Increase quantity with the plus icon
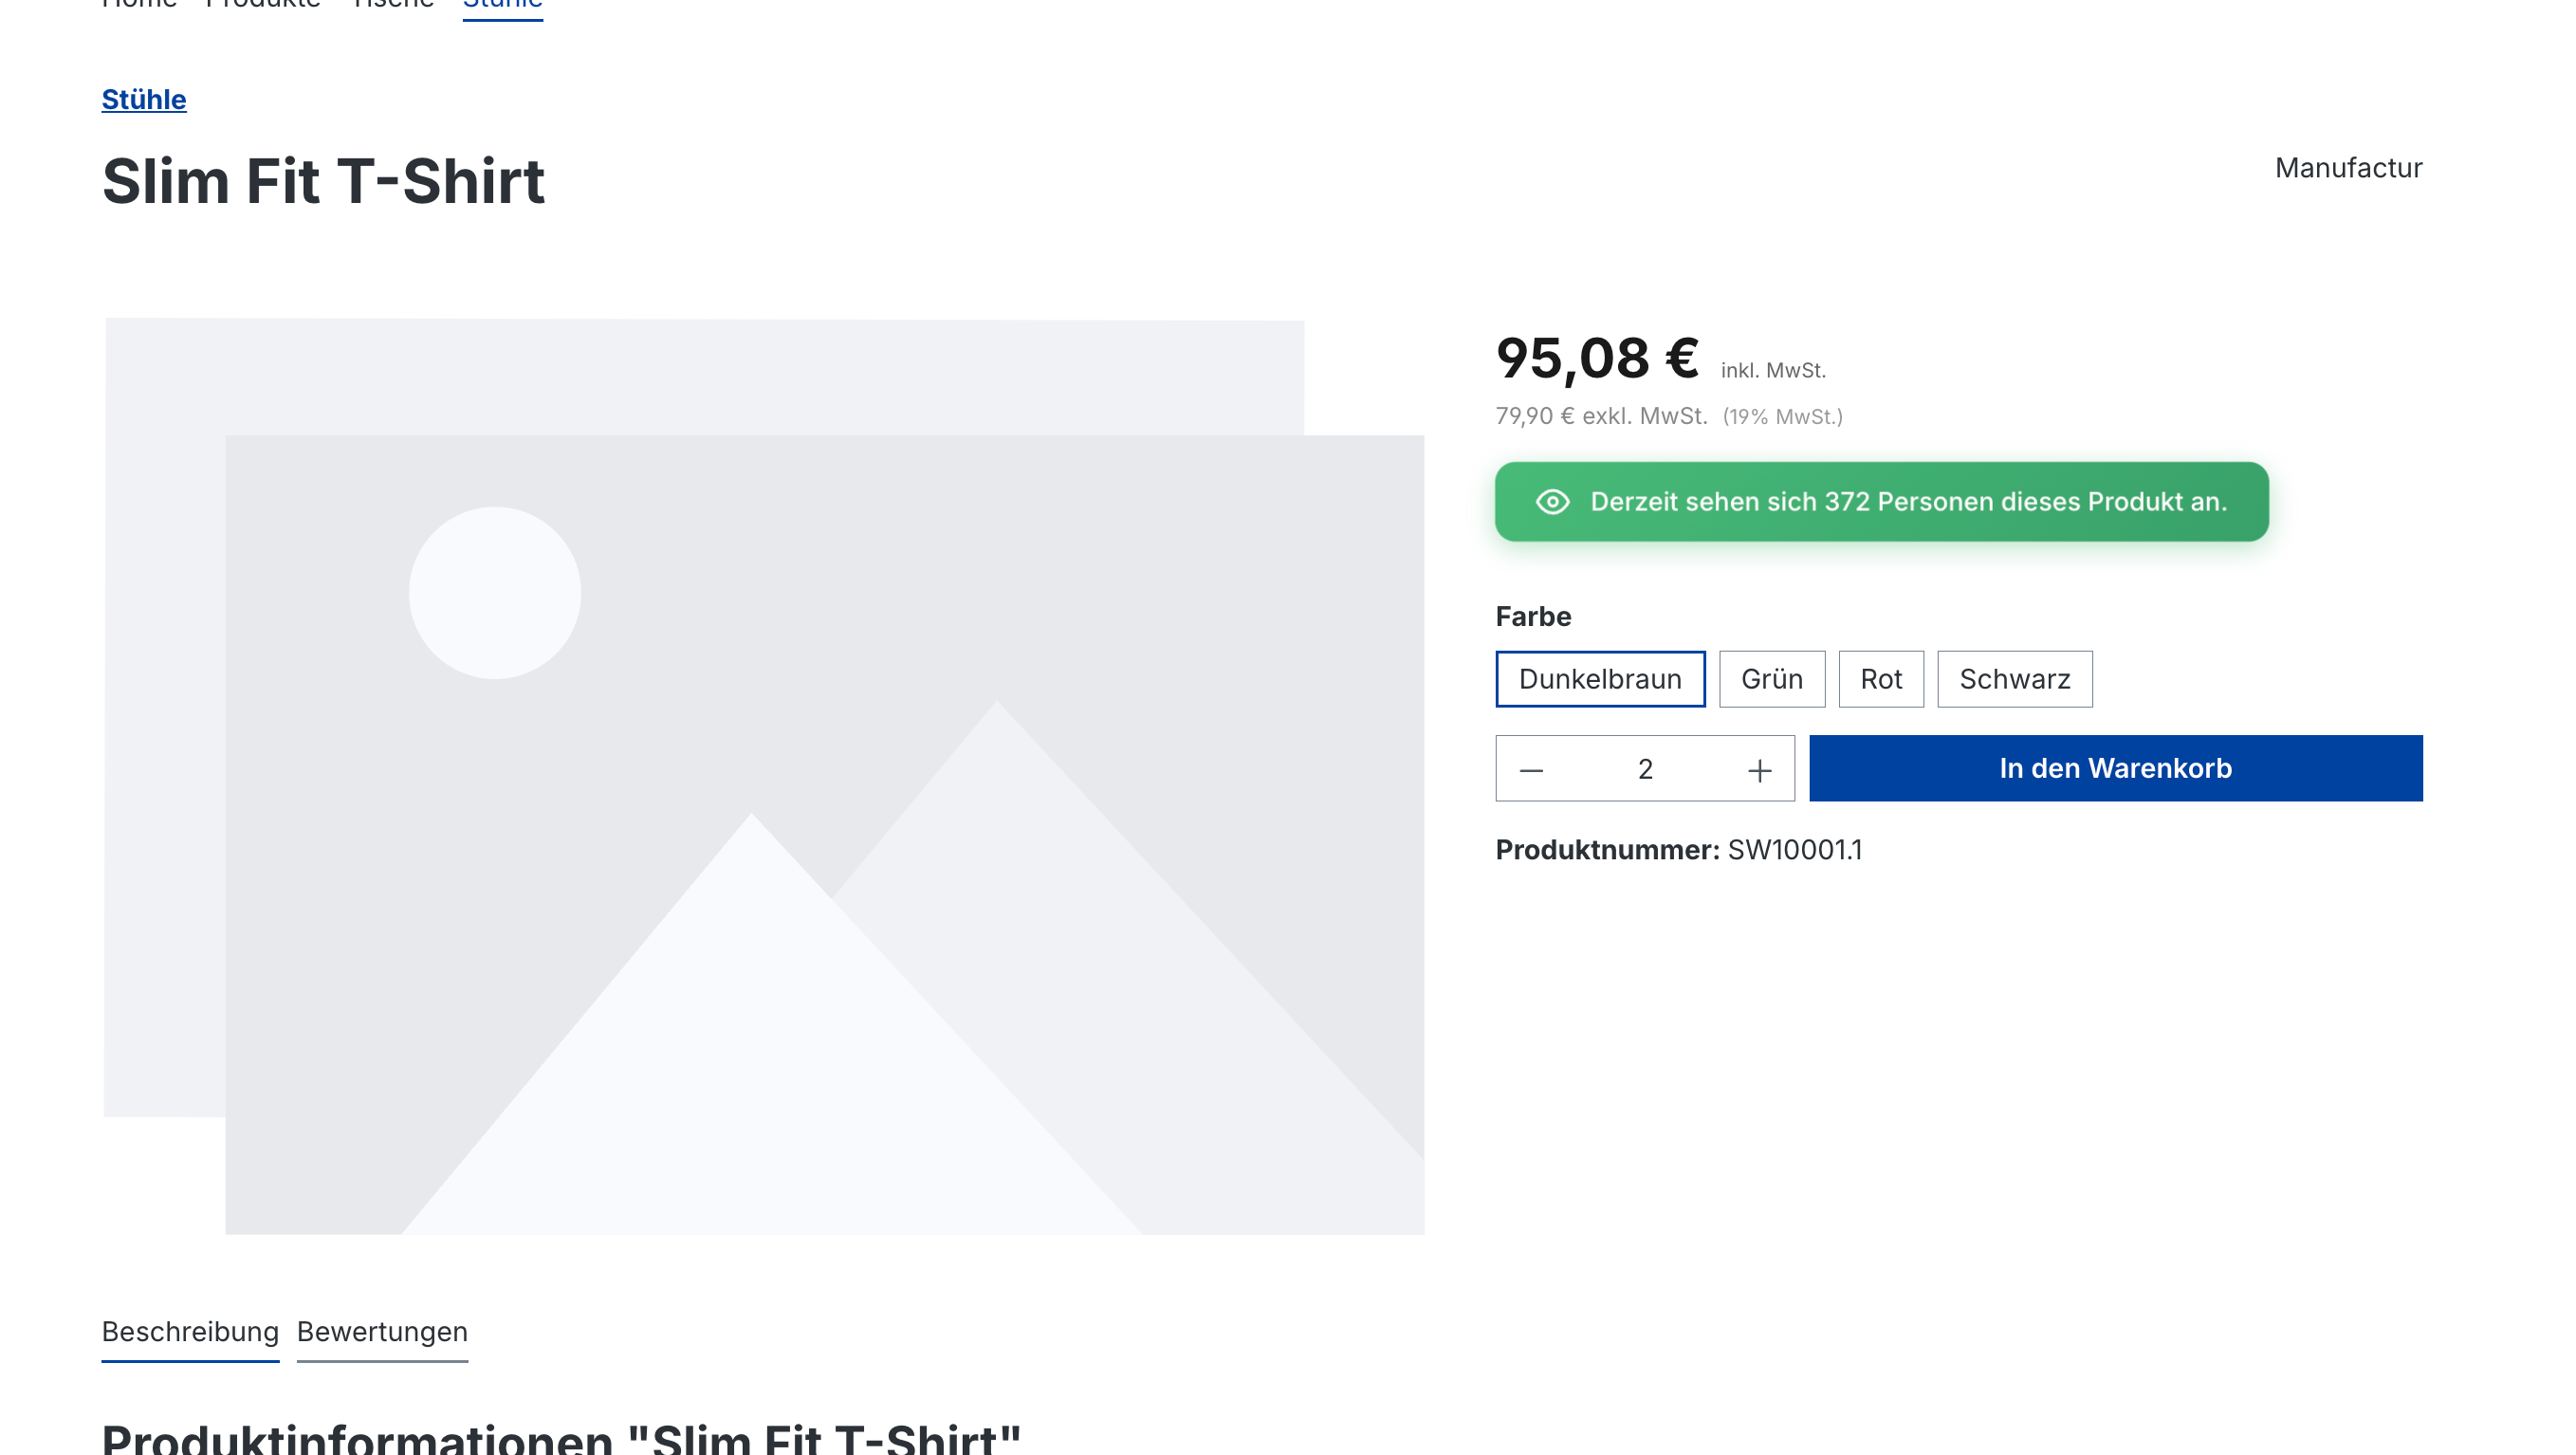This screenshot has height=1455, width=2576. [1759, 769]
